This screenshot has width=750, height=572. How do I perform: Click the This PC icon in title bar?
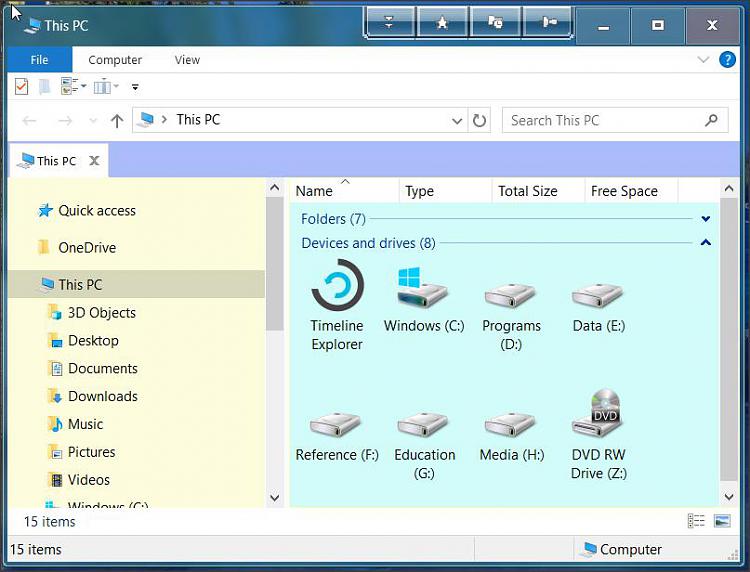[x=33, y=25]
